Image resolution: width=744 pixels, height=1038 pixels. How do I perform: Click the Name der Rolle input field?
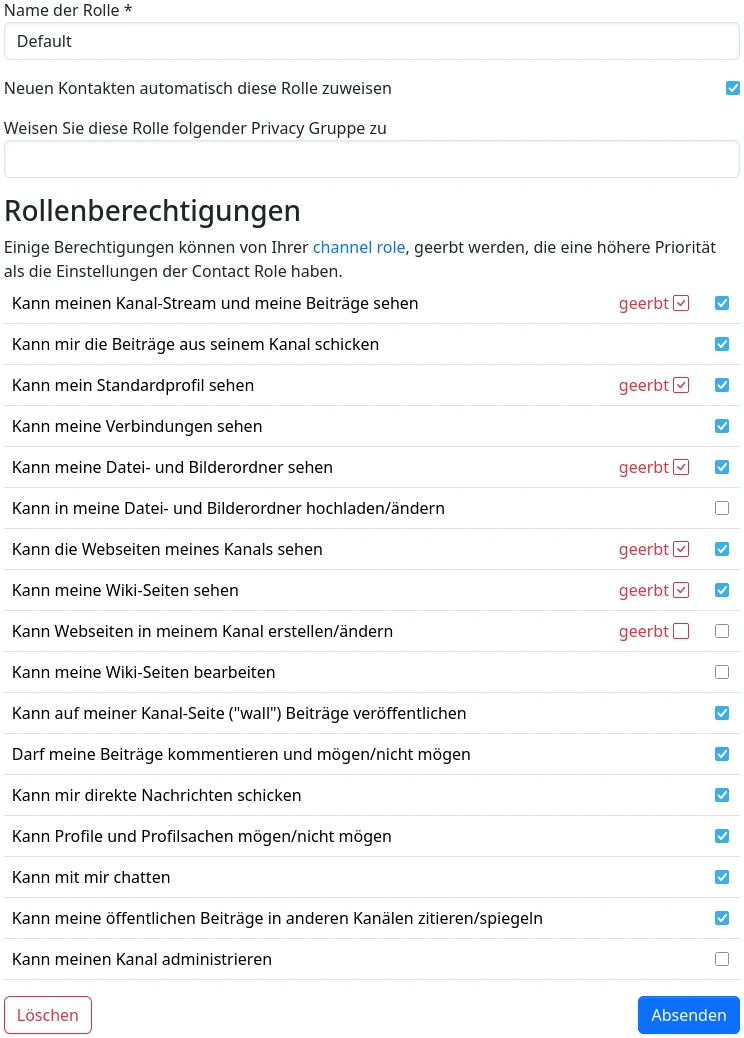[x=371, y=42]
